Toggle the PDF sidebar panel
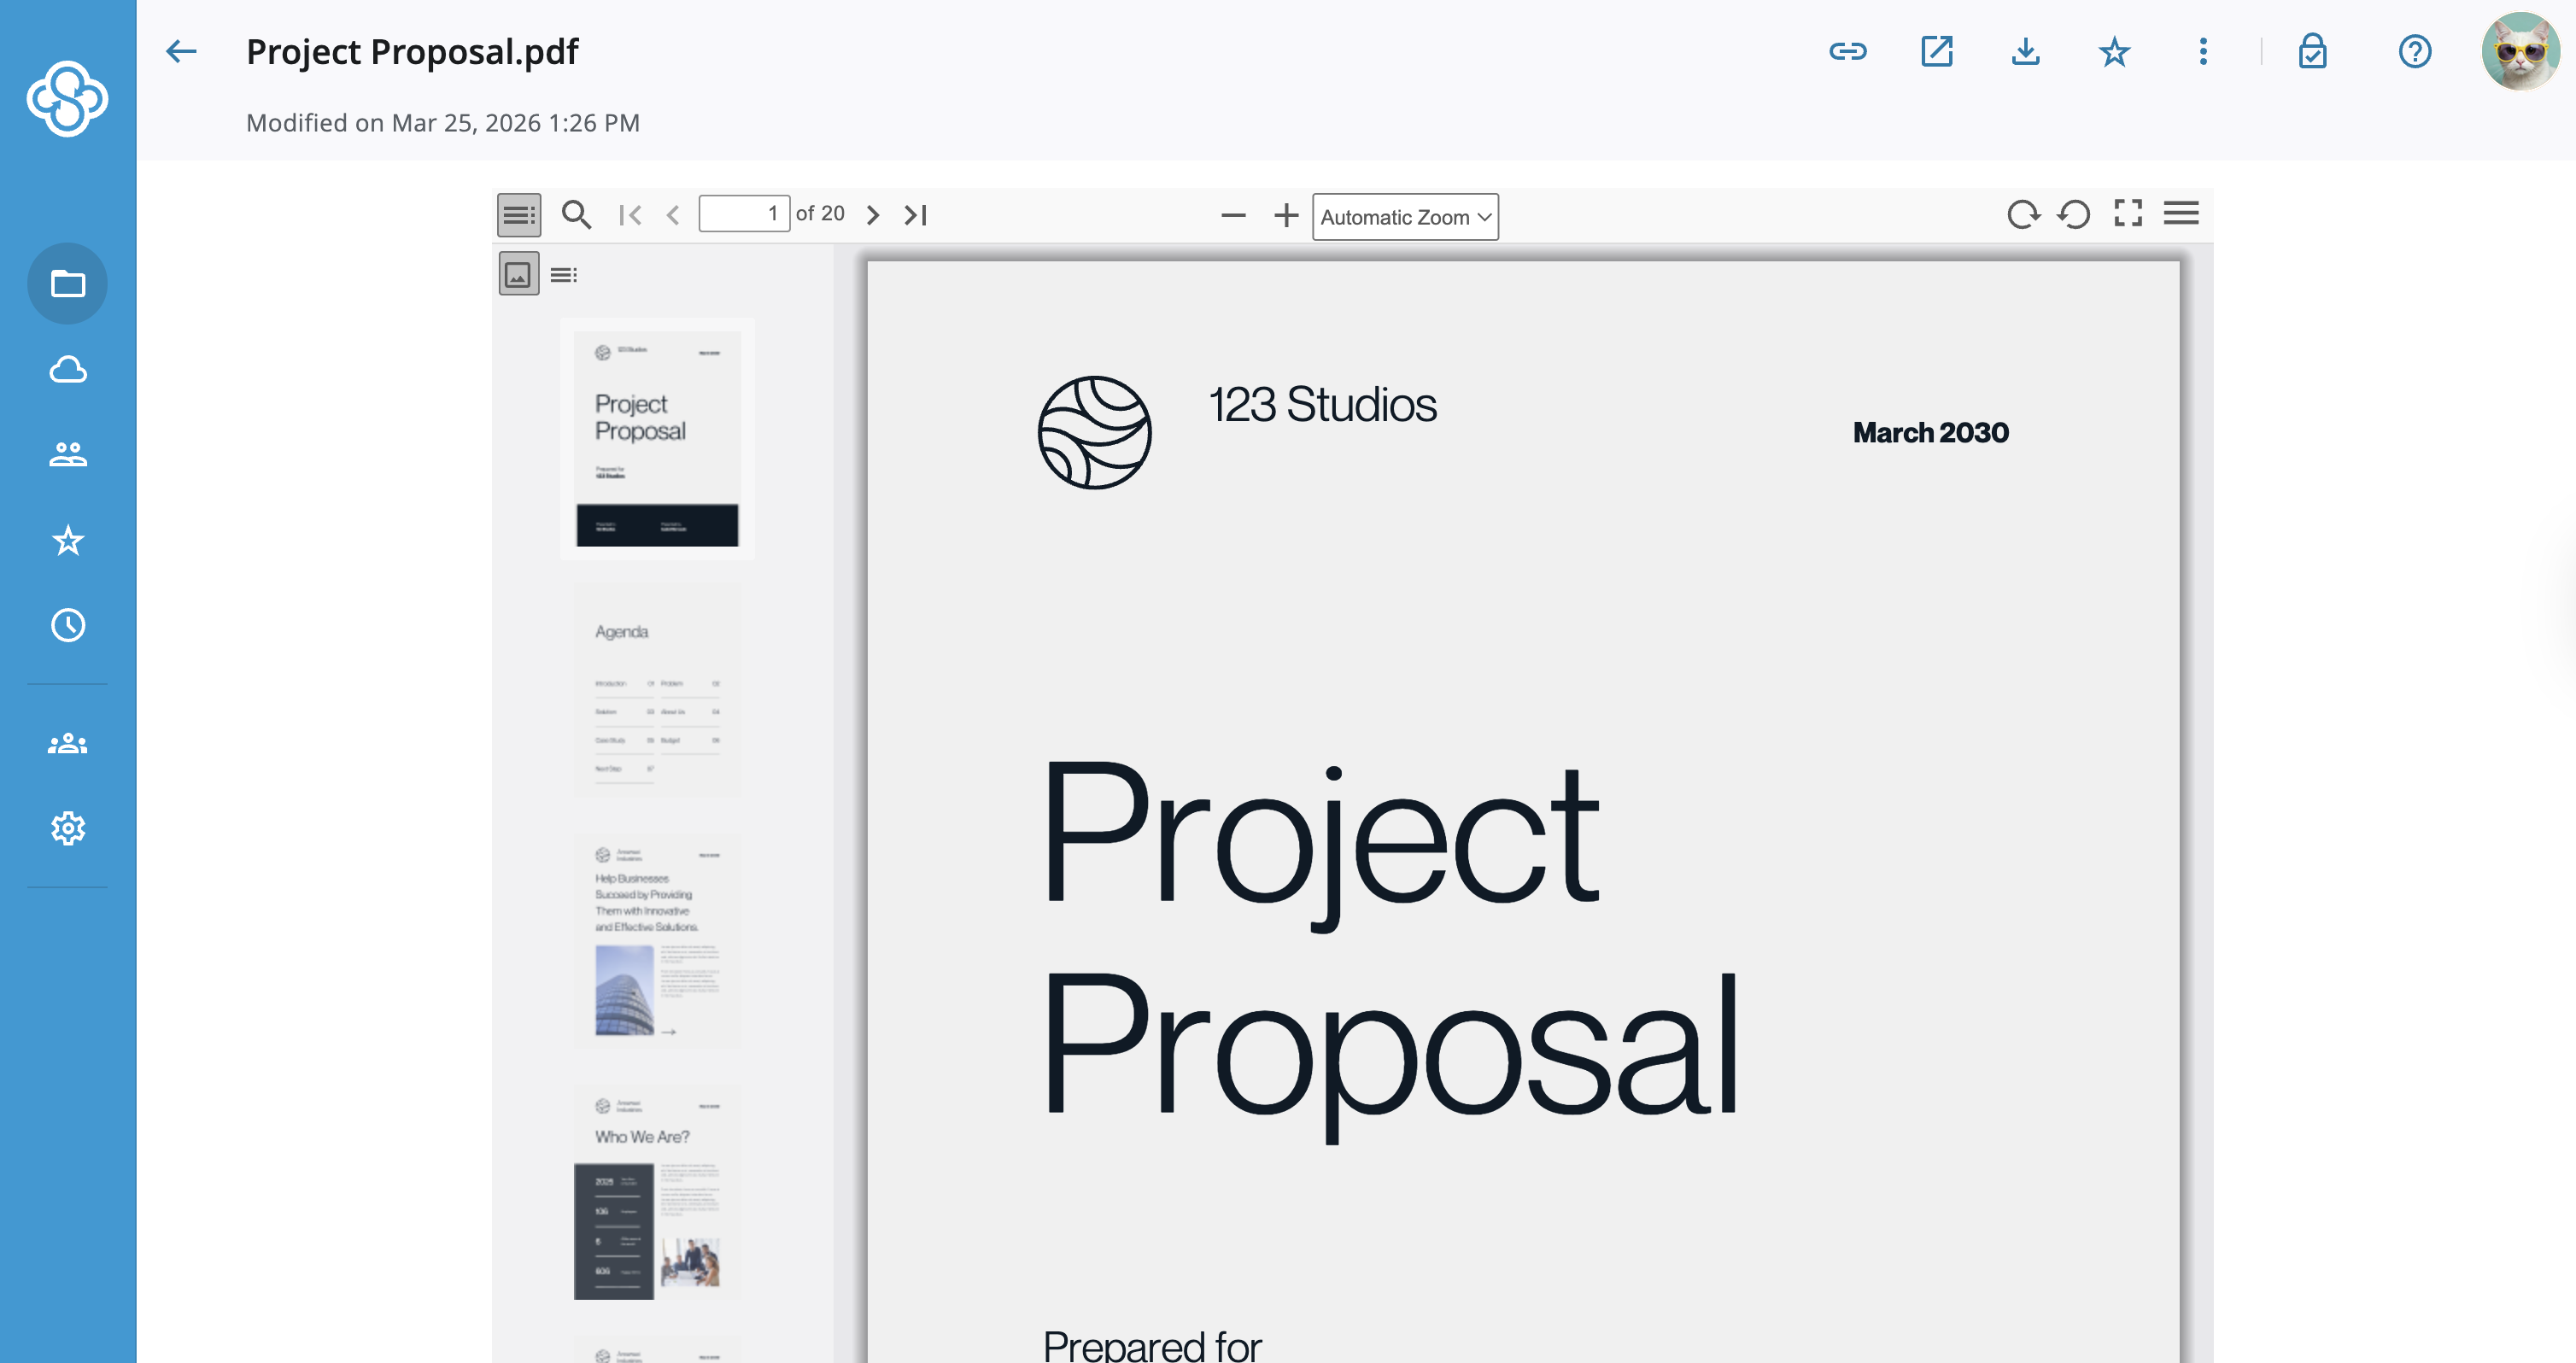This screenshot has width=2576, height=1363. [518, 214]
